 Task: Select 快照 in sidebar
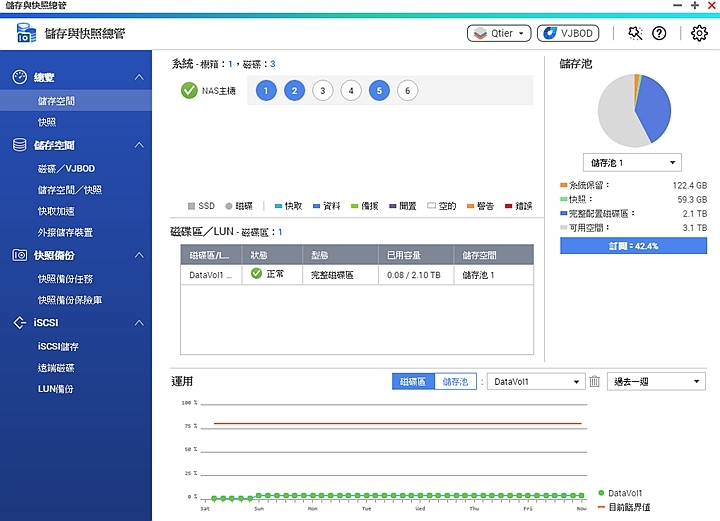point(47,122)
